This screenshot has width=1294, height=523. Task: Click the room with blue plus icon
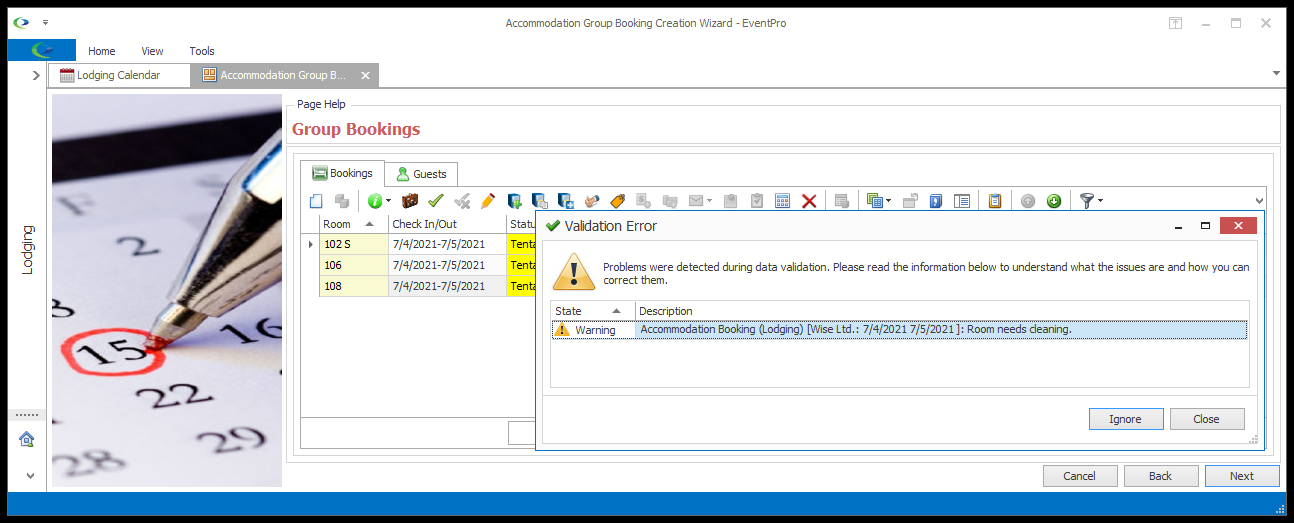(x=566, y=201)
